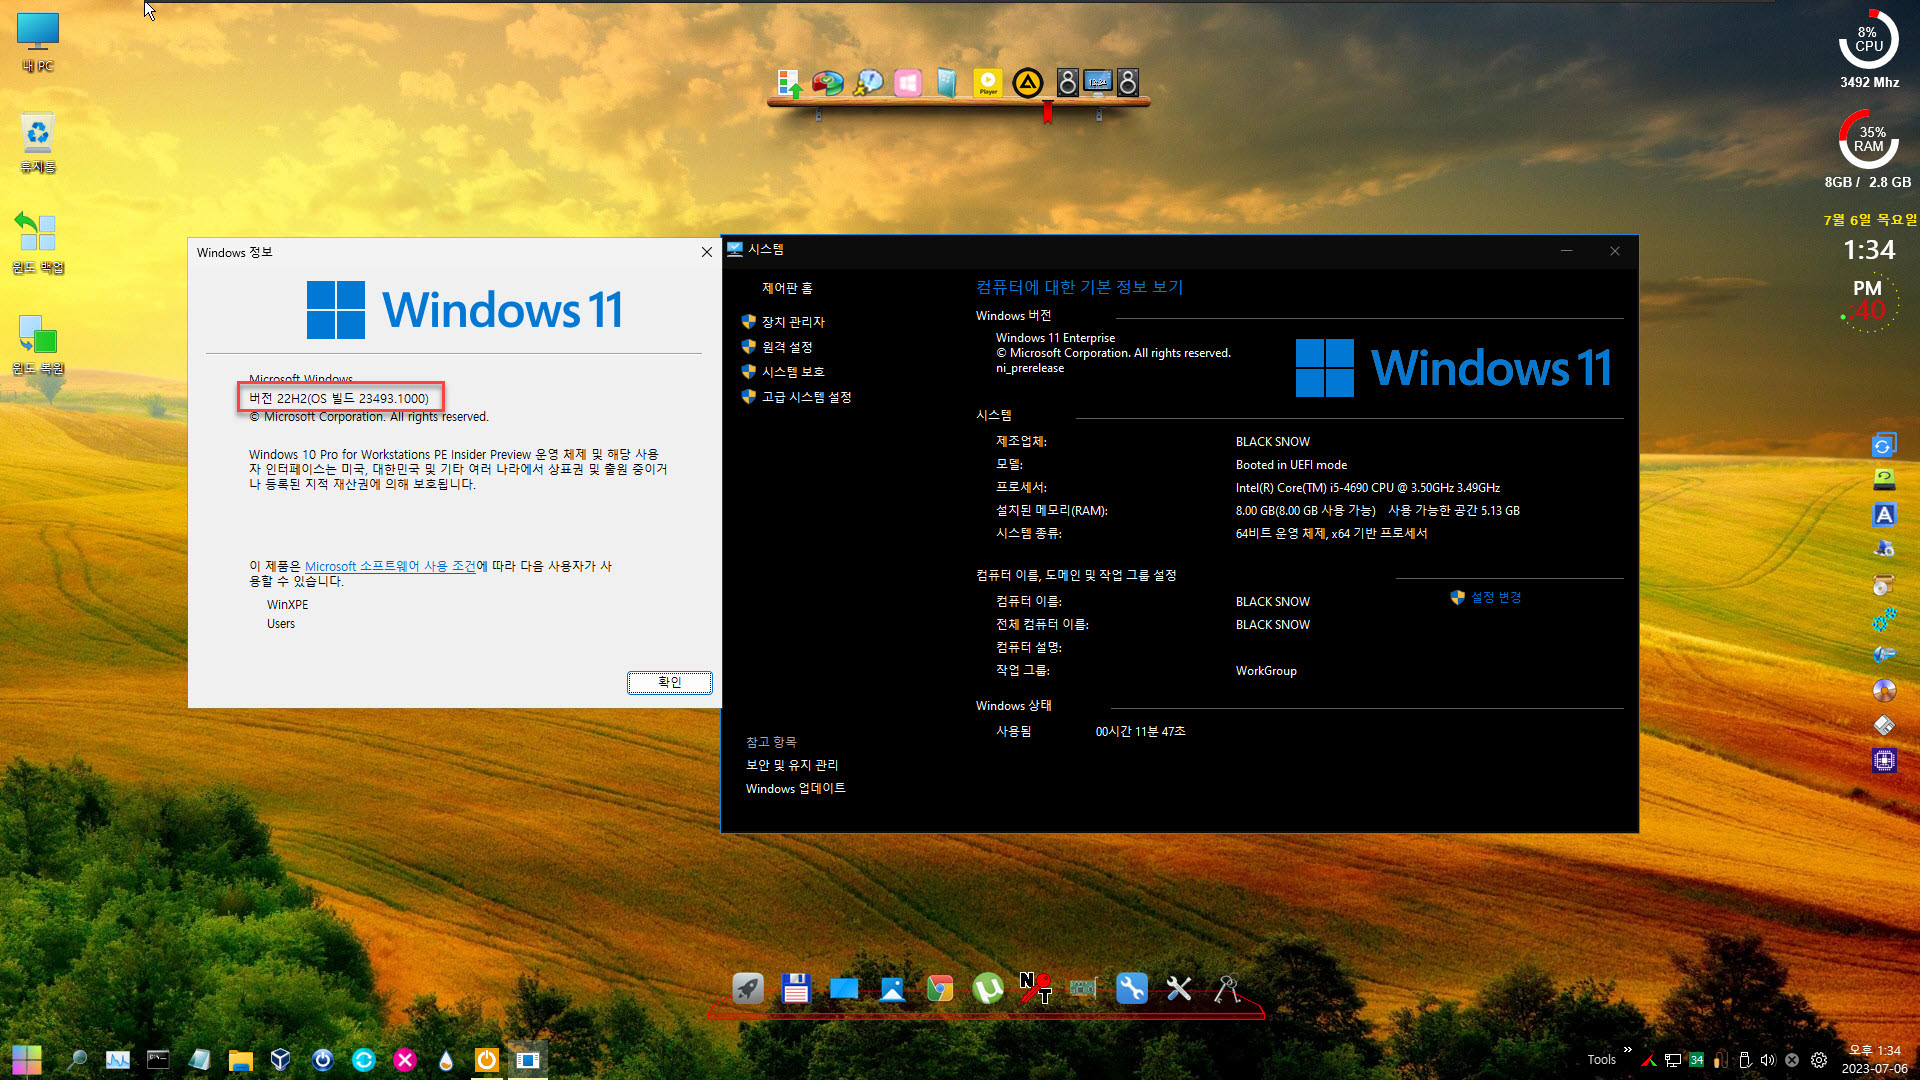Click the search magnifier on the taskbar
The width and height of the screenshot is (1920, 1080).
76,1060
